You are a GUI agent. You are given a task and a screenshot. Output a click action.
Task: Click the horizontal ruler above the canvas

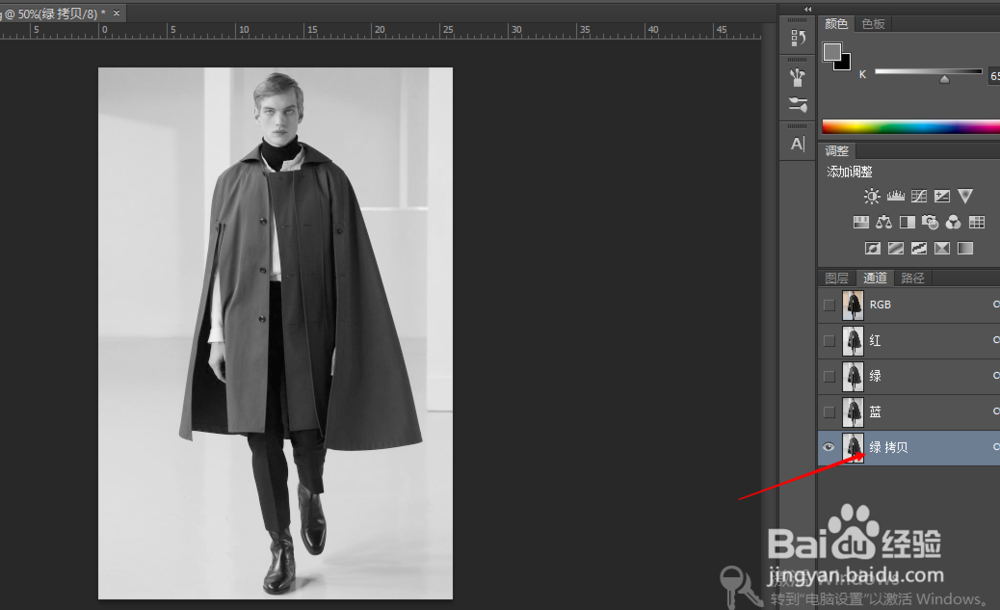coord(380,31)
